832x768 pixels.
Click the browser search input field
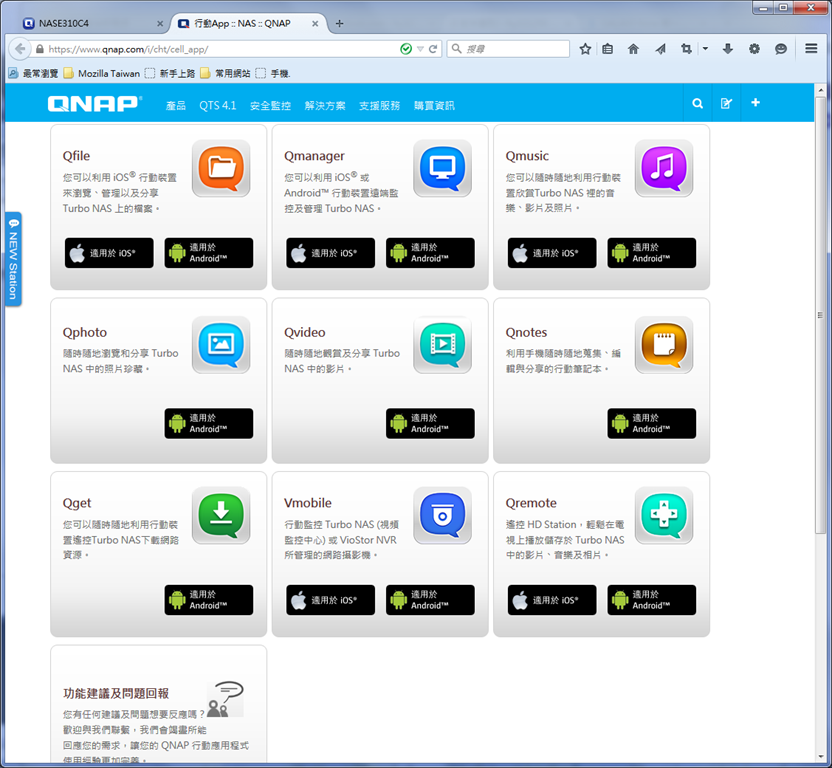coord(508,49)
